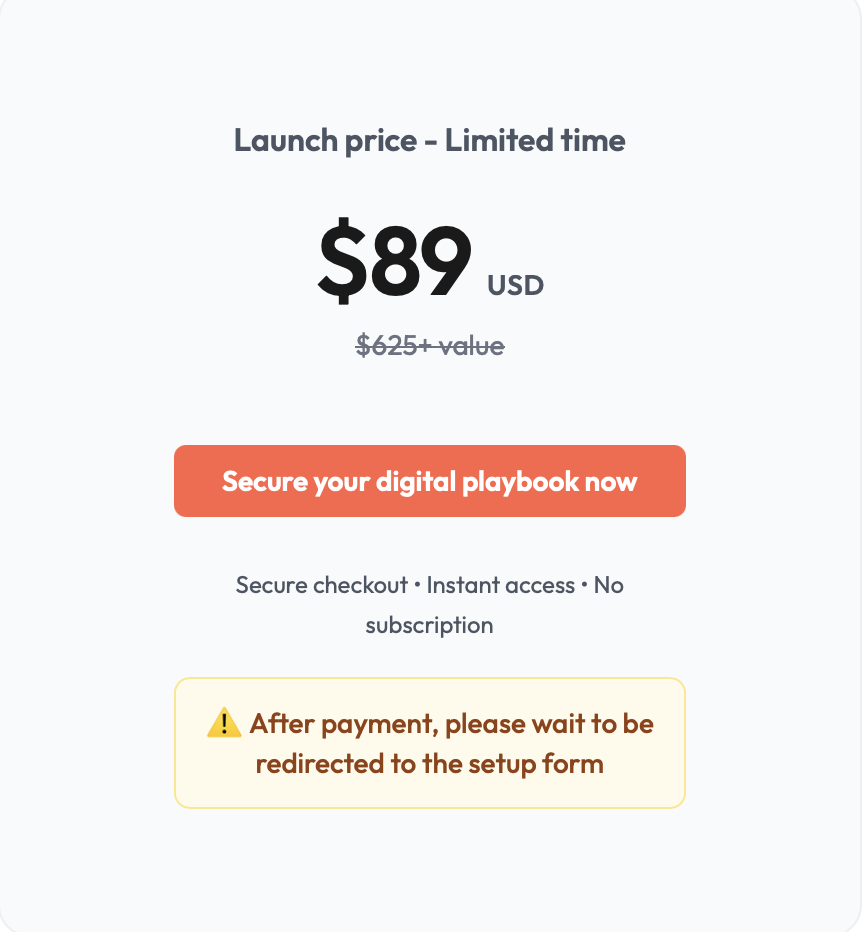The width and height of the screenshot is (864, 932).
Task: Click the "No" text after Instant access
Action: pos(609,585)
